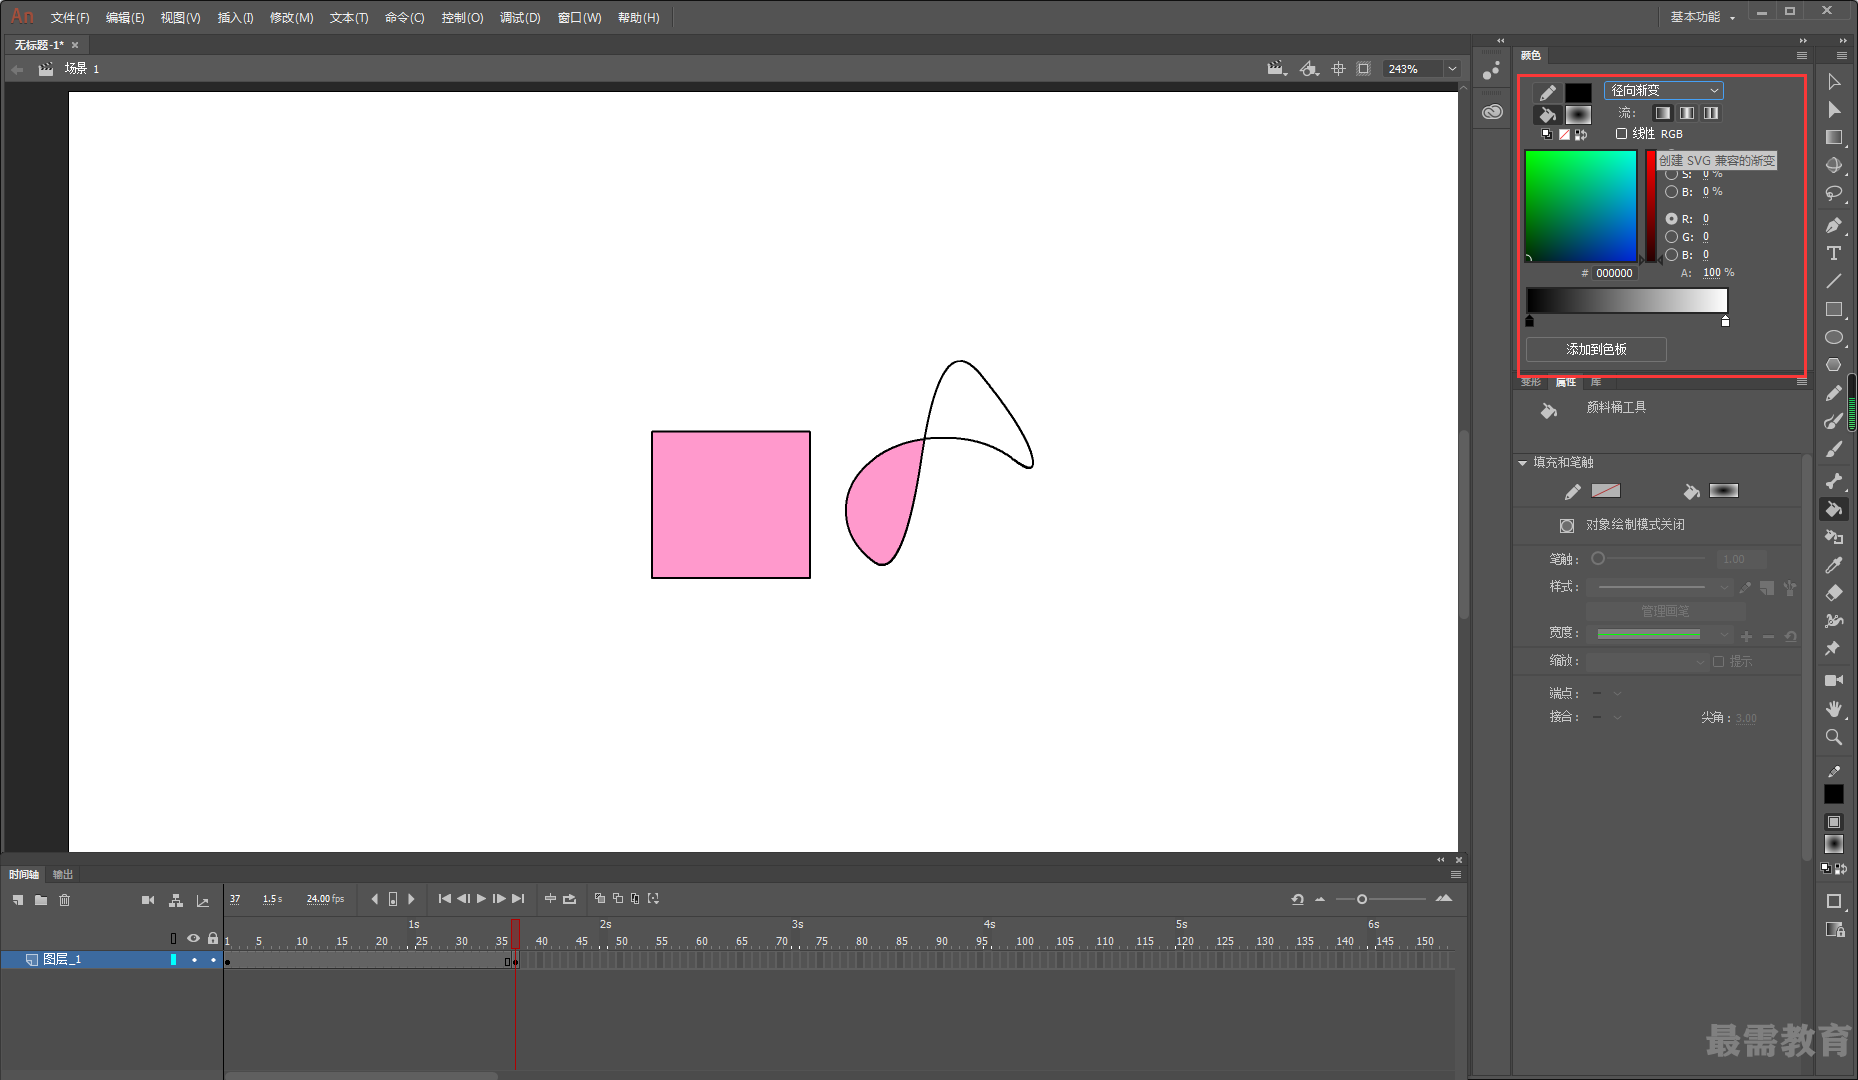Collapse the 填充和笔触 section
Screen dimensions: 1858x1080
click(1523, 462)
